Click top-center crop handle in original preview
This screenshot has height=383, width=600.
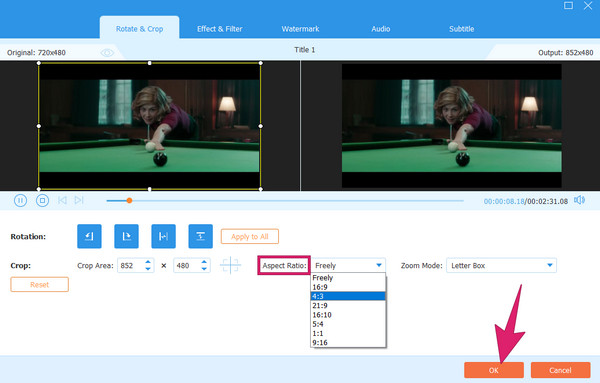[x=150, y=63]
